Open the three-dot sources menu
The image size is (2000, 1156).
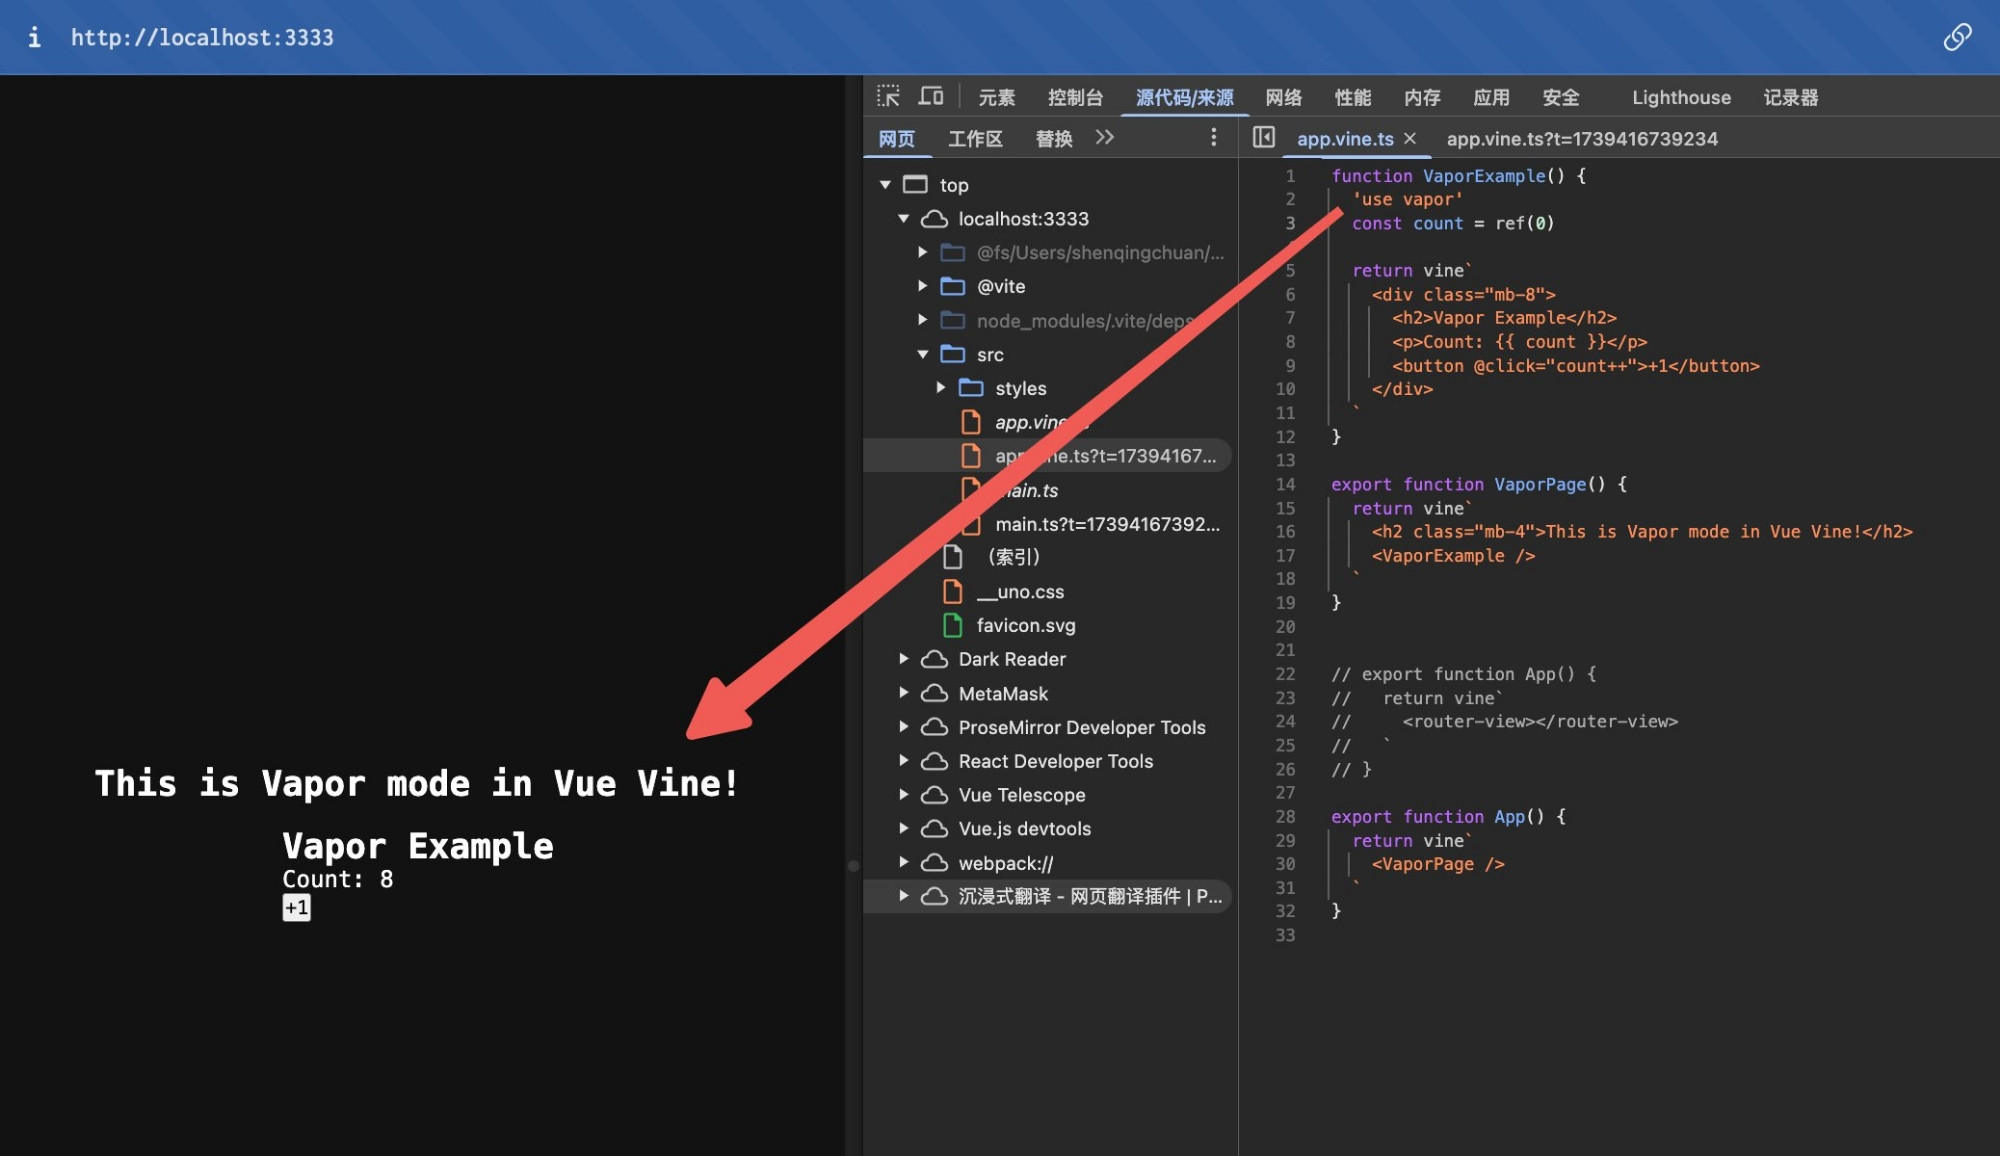point(1213,137)
